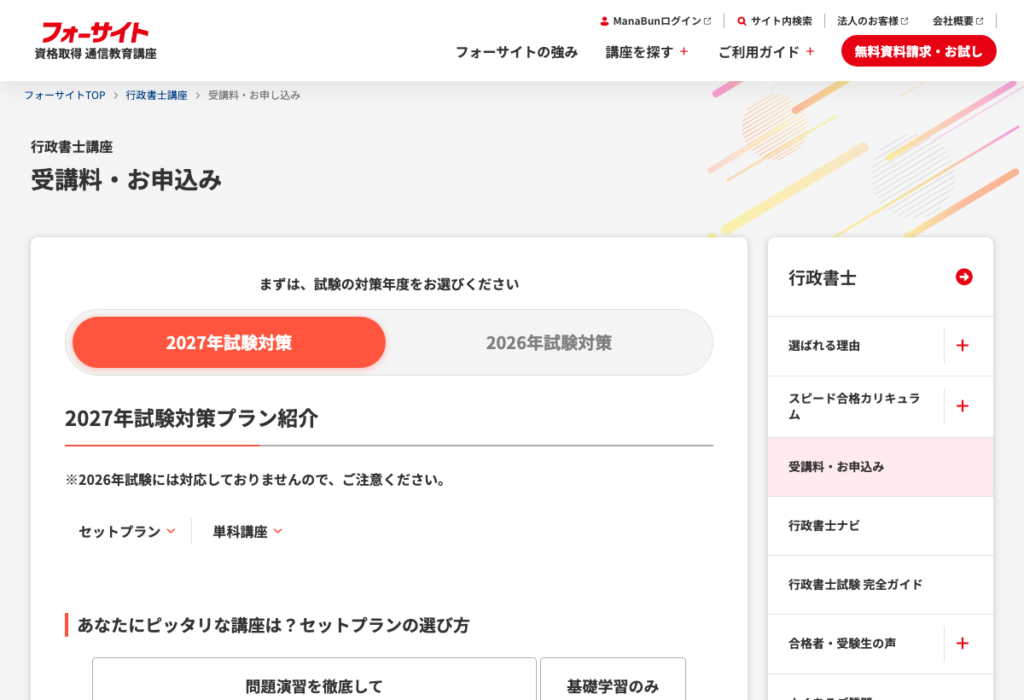This screenshot has height=700, width=1024.
Task: Click the 2027年試験対策プラン紹介 heading
Action: (x=191, y=419)
